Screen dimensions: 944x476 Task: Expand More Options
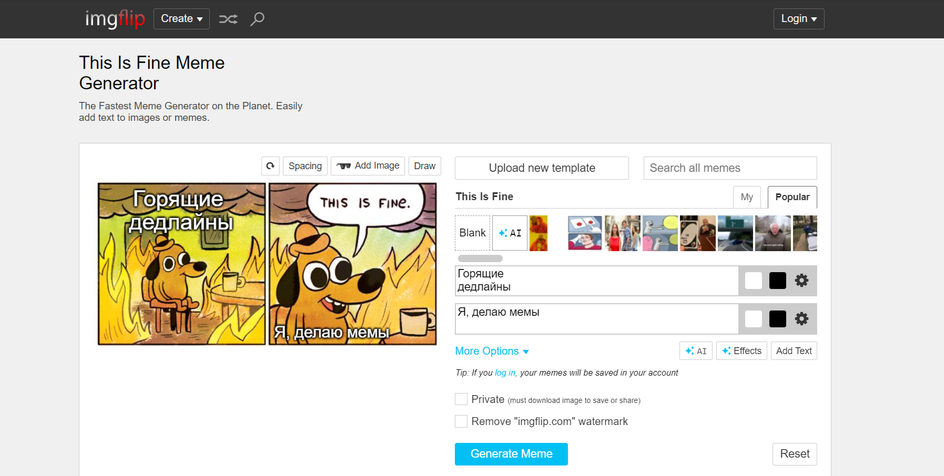(x=492, y=351)
